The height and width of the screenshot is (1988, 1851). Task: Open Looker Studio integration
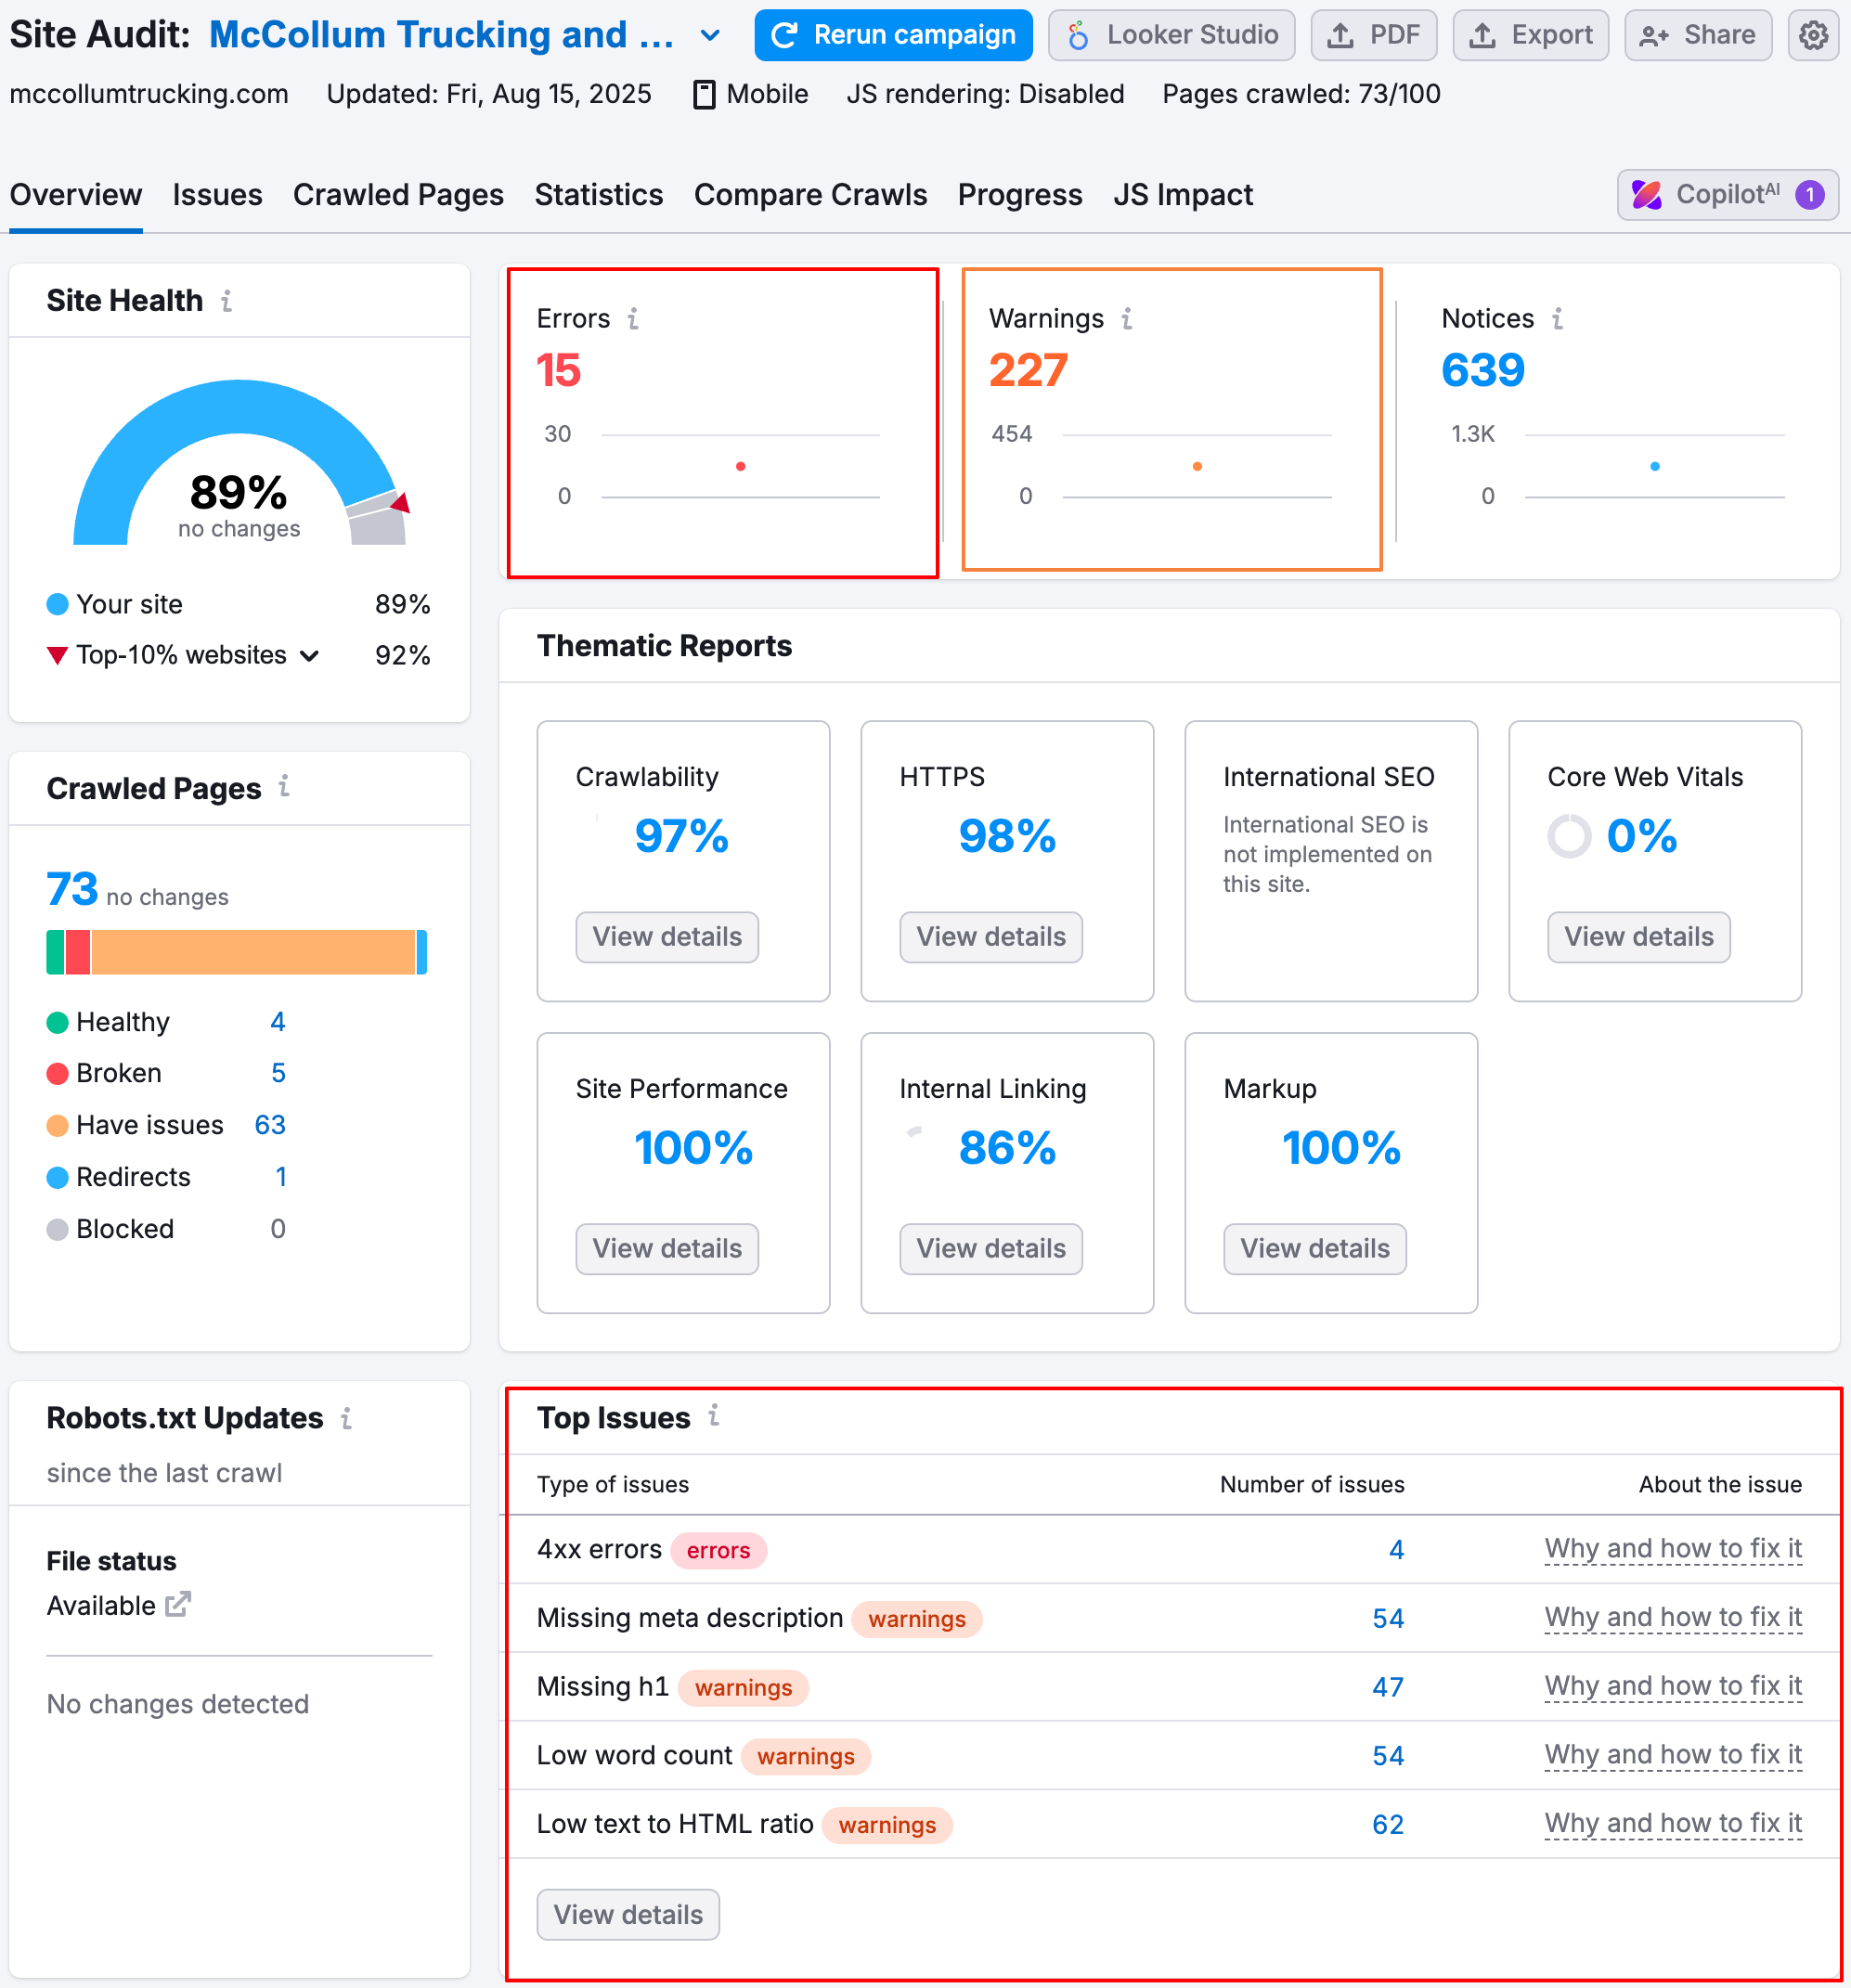[1172, 36]
